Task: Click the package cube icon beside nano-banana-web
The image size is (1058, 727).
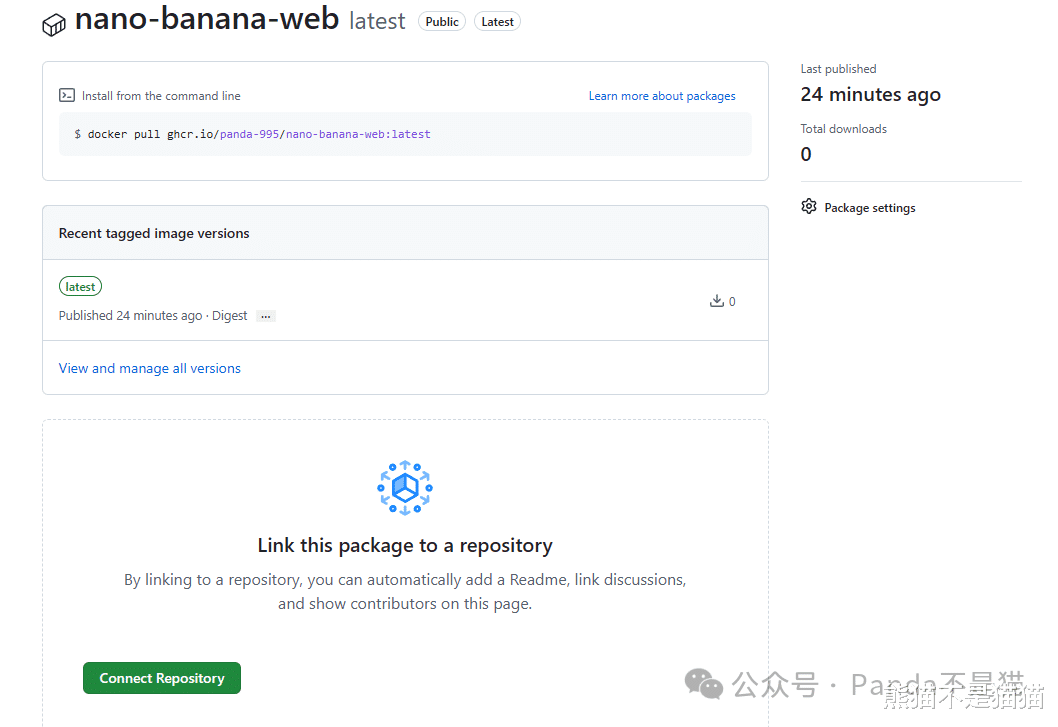Action: tap(54, 25)
